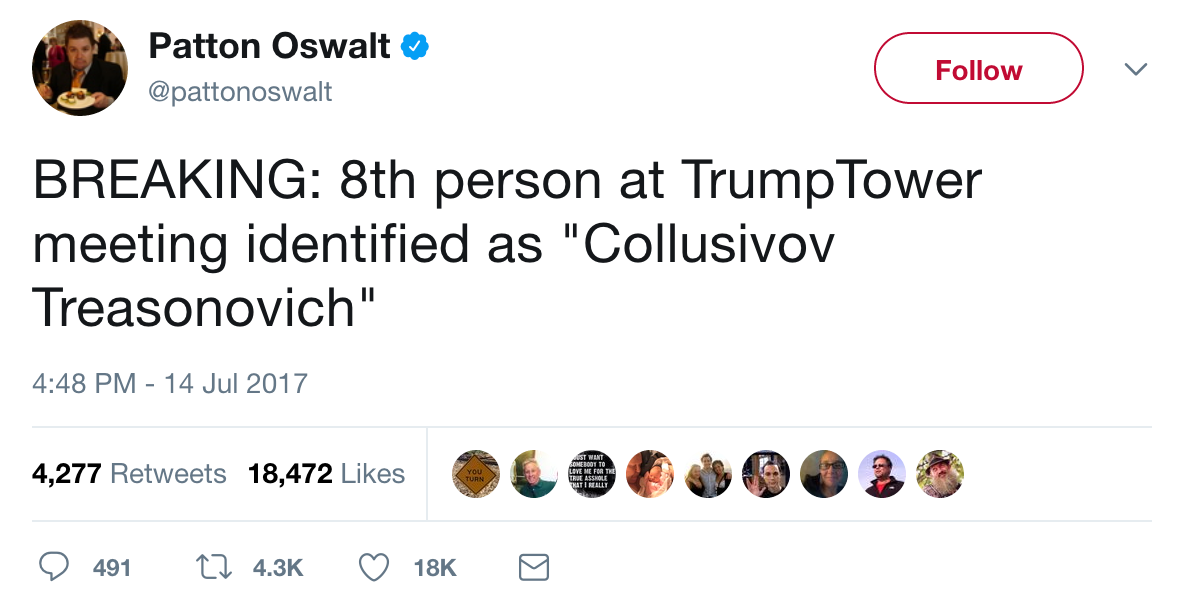Retweet using the retweet arrows icon
Image resolution: width=1194 pixels, height=608 pixels.
coord(213,568)
